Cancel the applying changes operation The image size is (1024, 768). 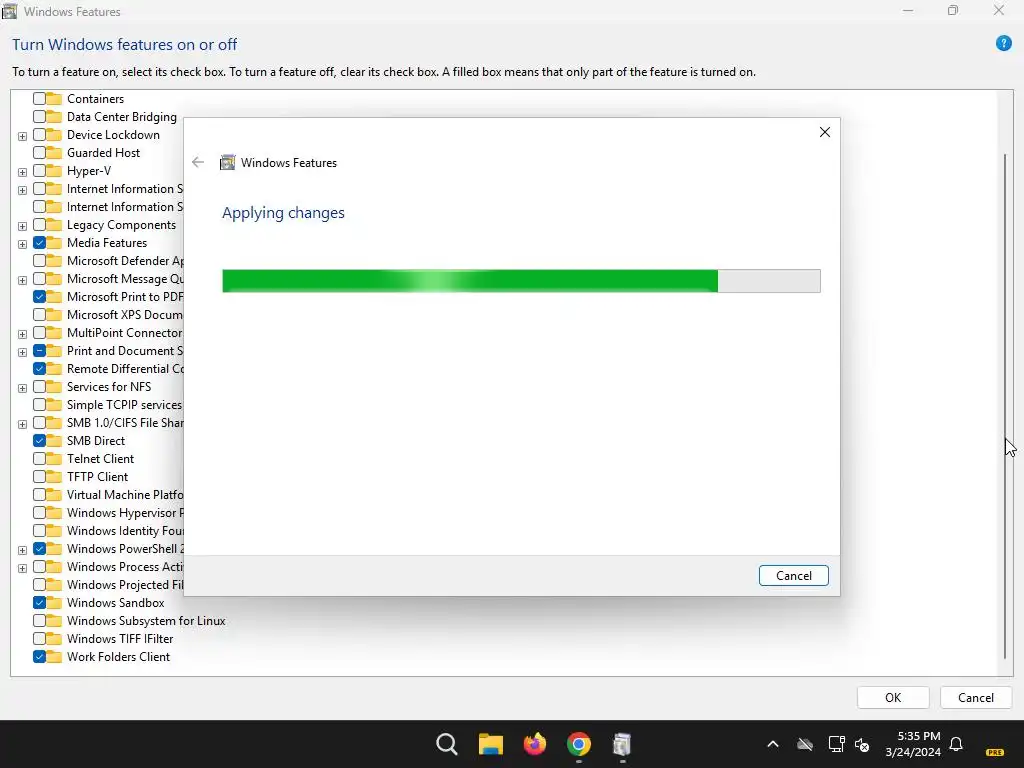pyautogui.click(x=793, y=575)
